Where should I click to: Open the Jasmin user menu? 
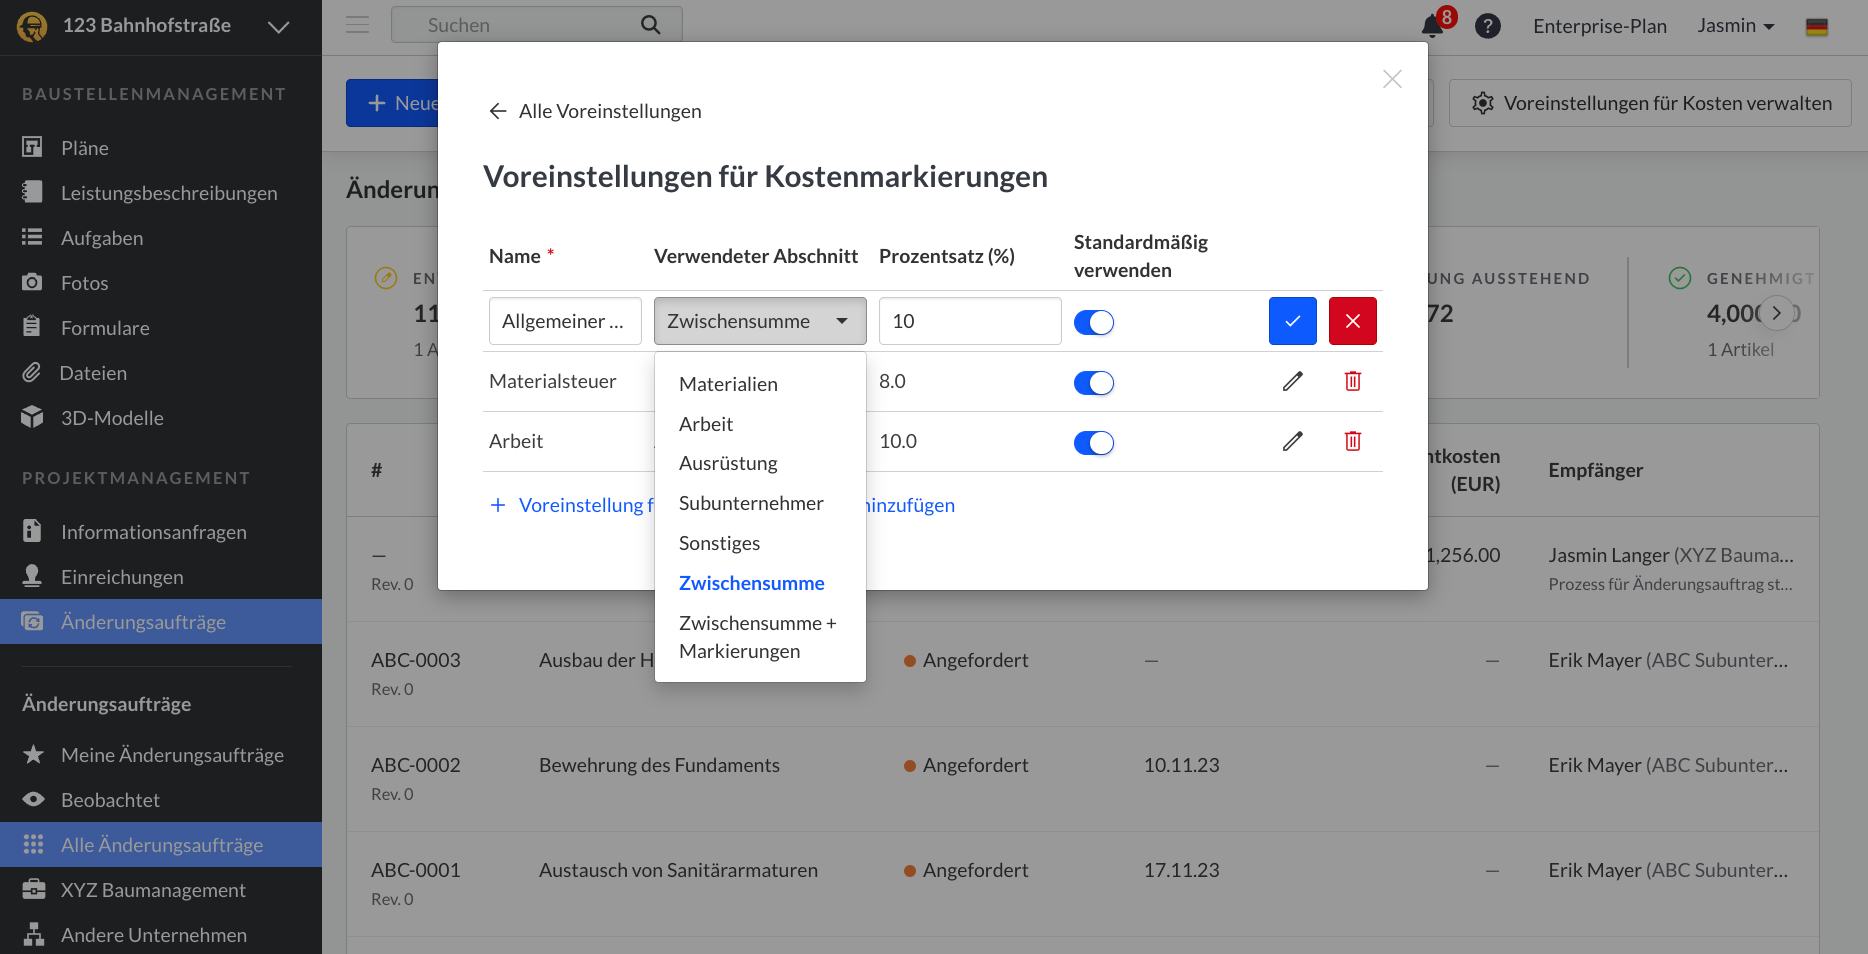tap(1736, 26)
